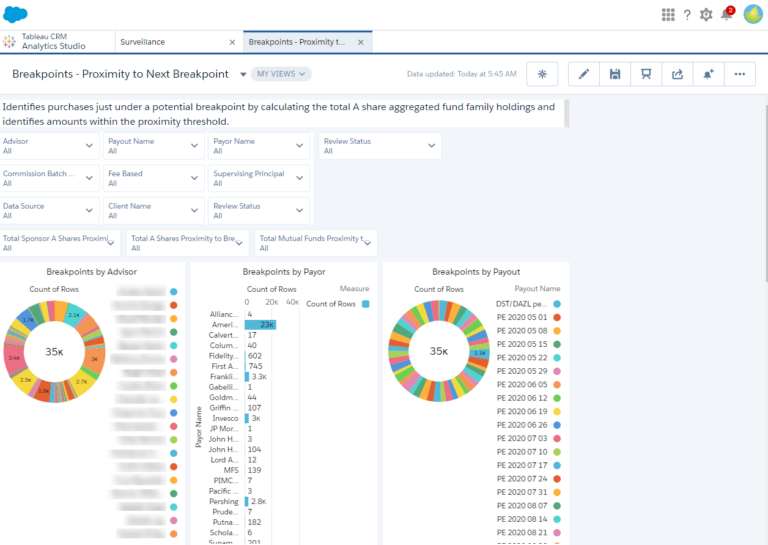Open the Review Status filter next to Payor Name
Viewport: 768px width, 545px height.
click(x=380, y=146)
